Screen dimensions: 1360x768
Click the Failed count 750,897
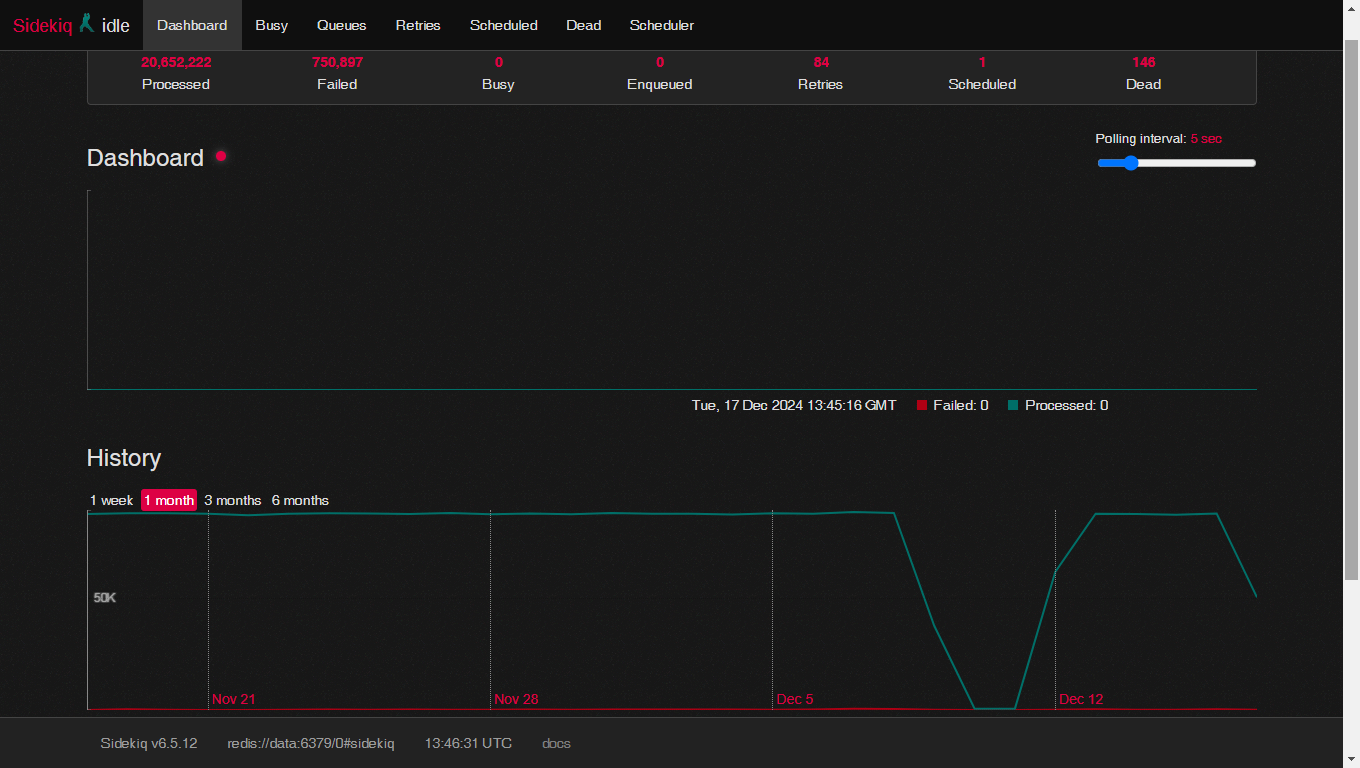click(x=337, y=62)
